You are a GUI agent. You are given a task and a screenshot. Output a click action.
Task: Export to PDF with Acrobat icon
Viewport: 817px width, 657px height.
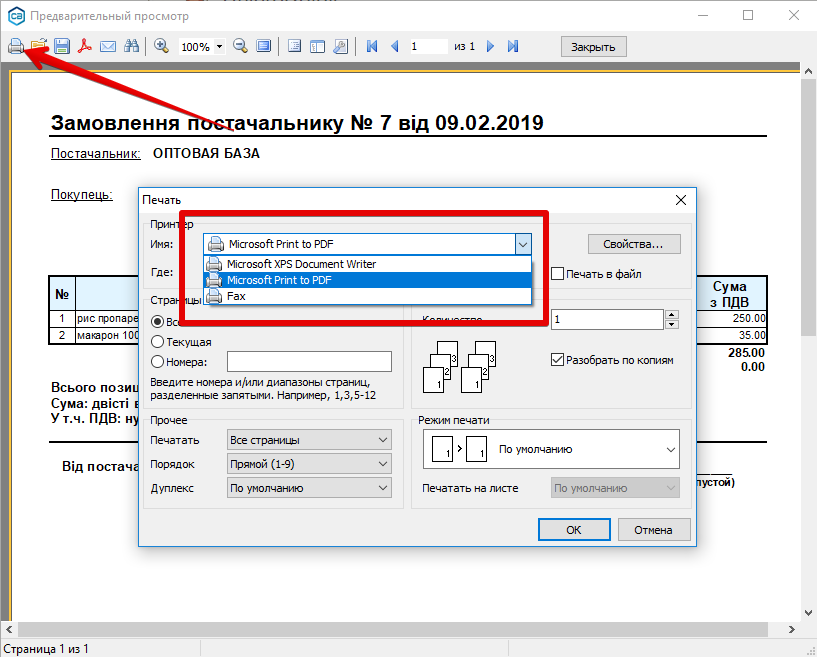(x=84, y=46)
